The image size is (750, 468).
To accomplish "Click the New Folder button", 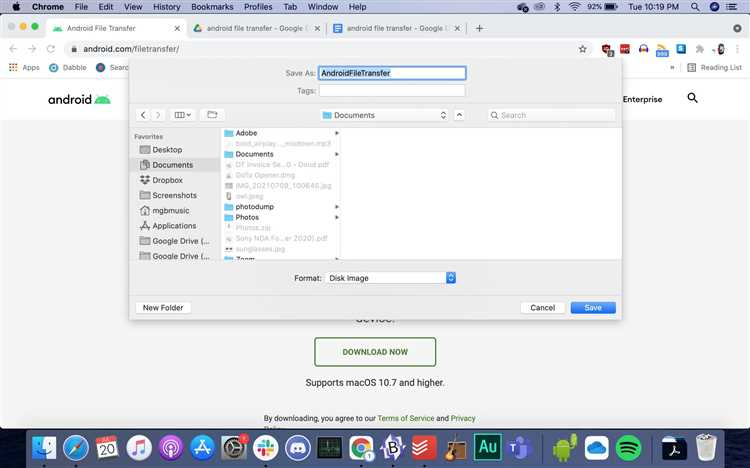I will pos(163,308).
